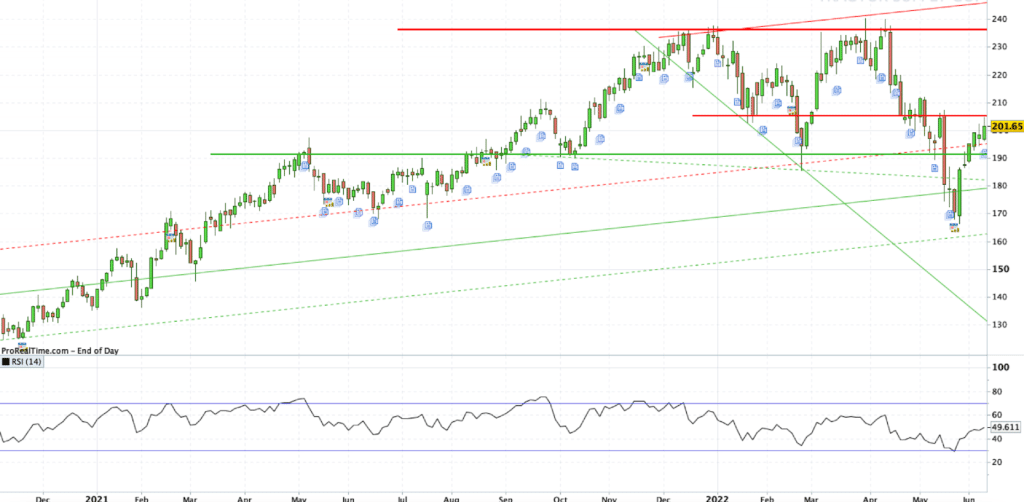The height and width of the screenshot is (502, 1024).
Task: Click the news icon beneath the long-wick June 2021 candle
Action: (427, 225)
